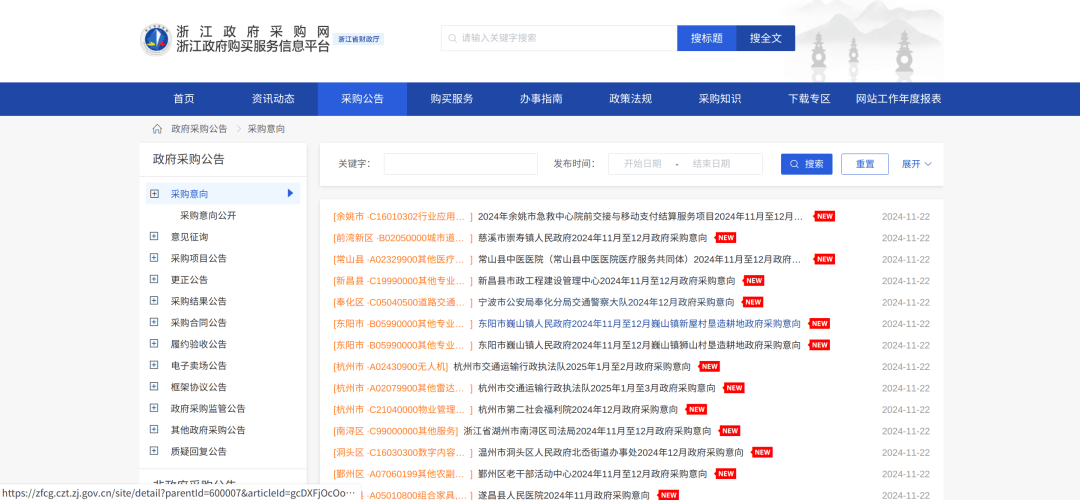Expand the 电子卖场公告 plus icon
The width and height of the screenshot is (1080, 500).
point(154,365)
